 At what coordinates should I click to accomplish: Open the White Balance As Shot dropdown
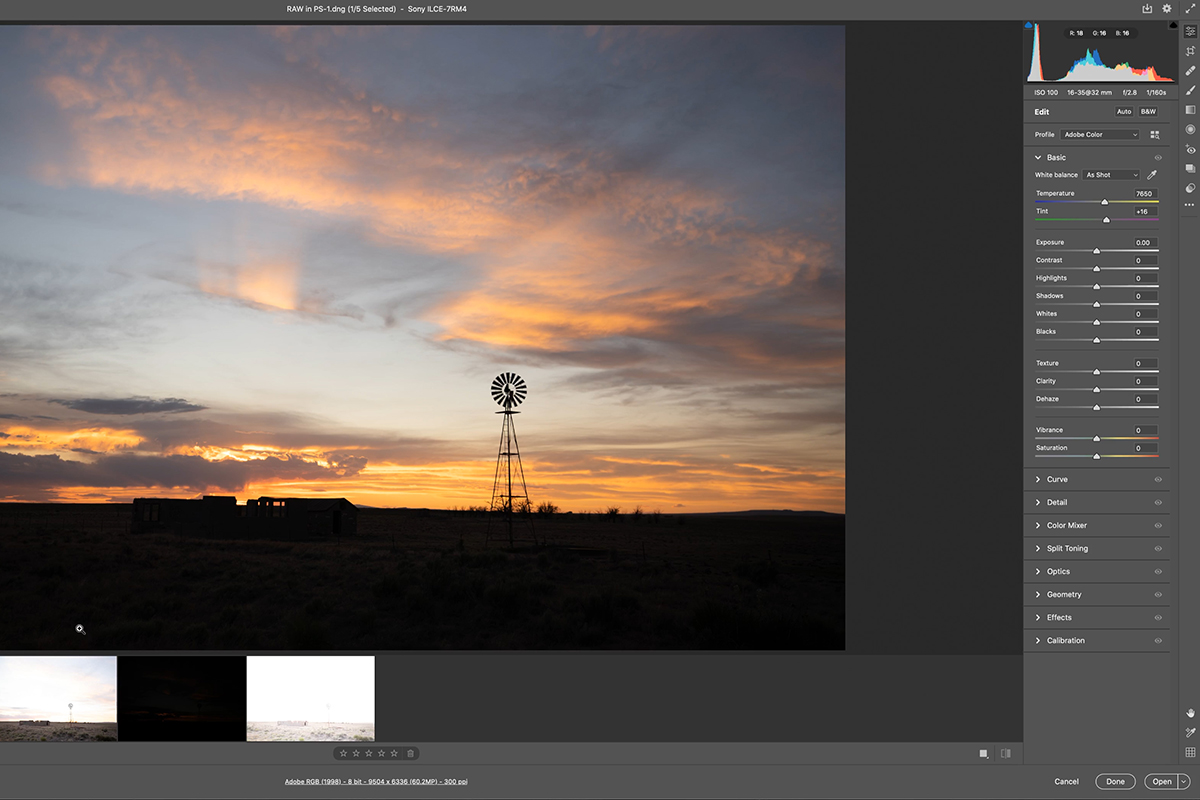1112,174
